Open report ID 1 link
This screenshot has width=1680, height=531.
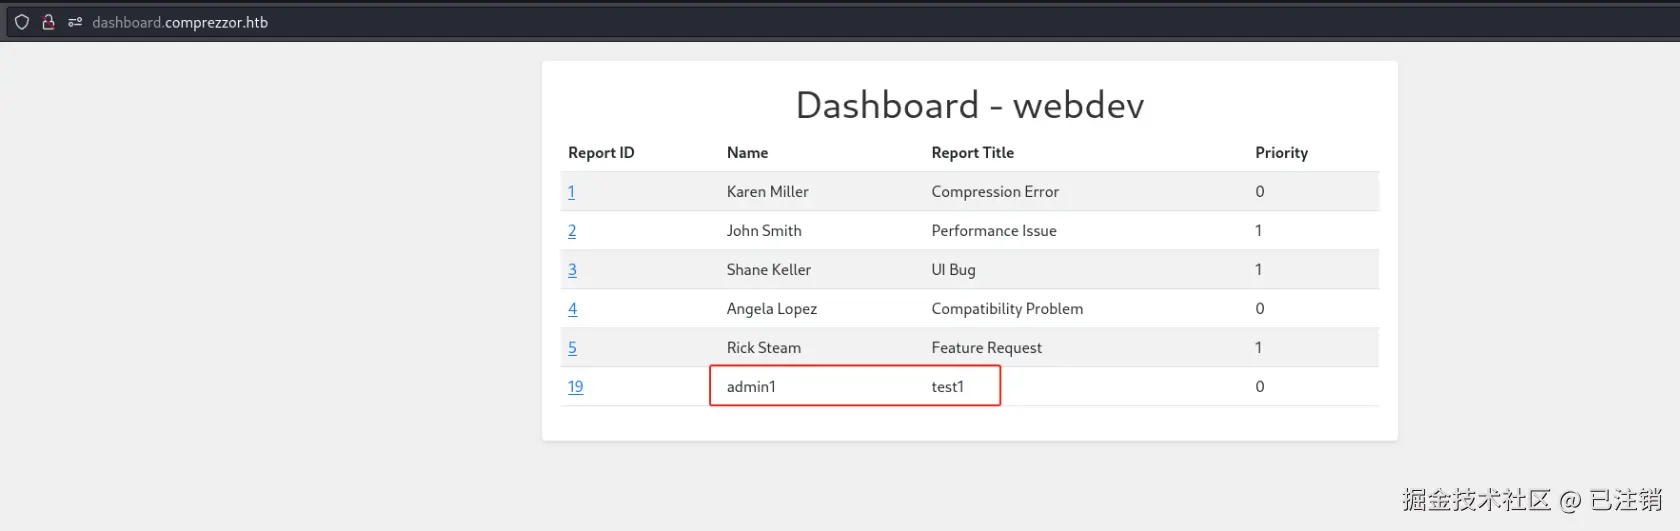(x=571, y=192)
